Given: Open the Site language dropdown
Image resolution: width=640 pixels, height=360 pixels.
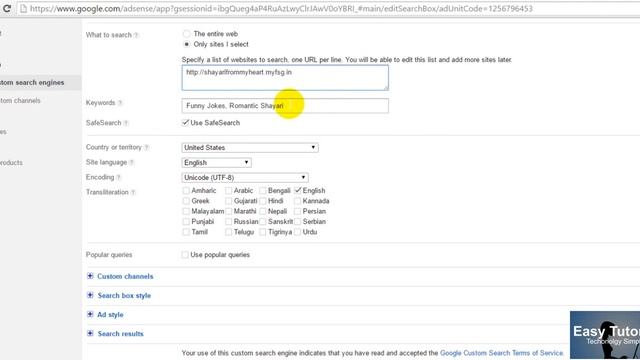Looking at the screenshot, I should click(x=216, y=162).
